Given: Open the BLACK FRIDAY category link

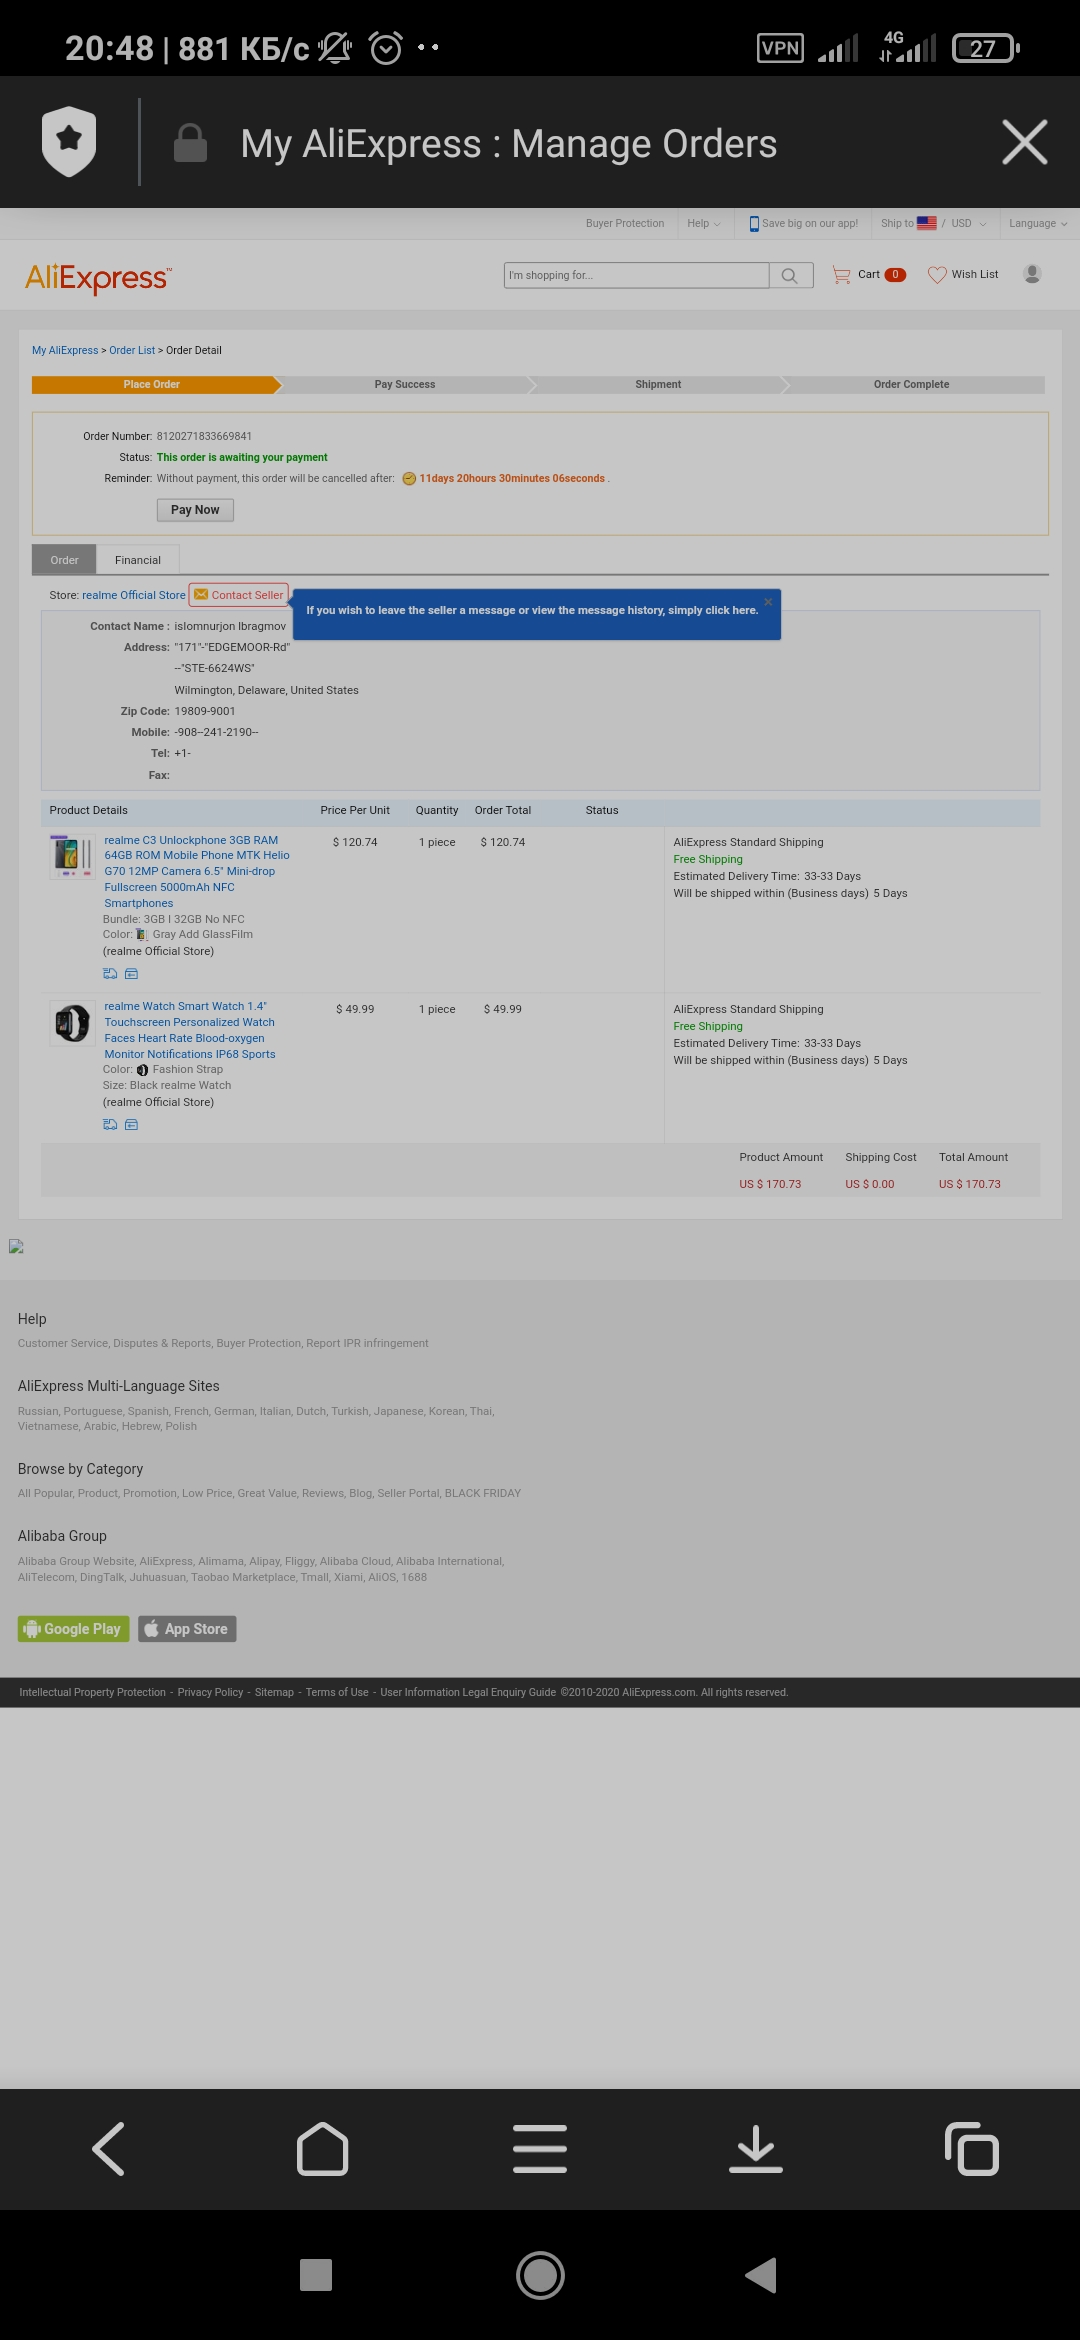Looking at the screenshot, I should click(483, 1493).
